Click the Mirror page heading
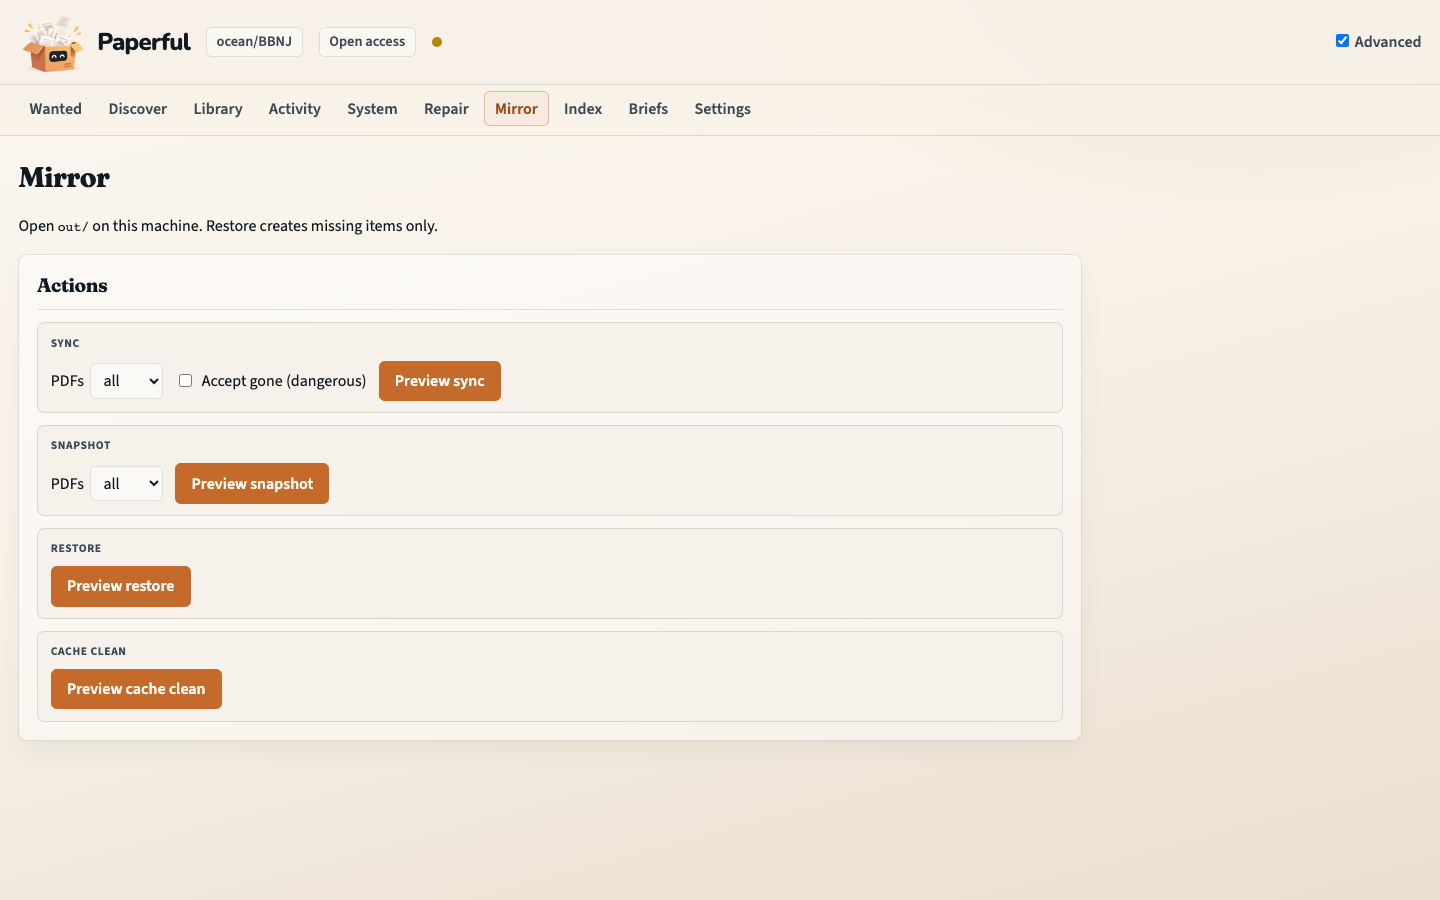This screenshot has width=1440, height=900. pos(64,178)
